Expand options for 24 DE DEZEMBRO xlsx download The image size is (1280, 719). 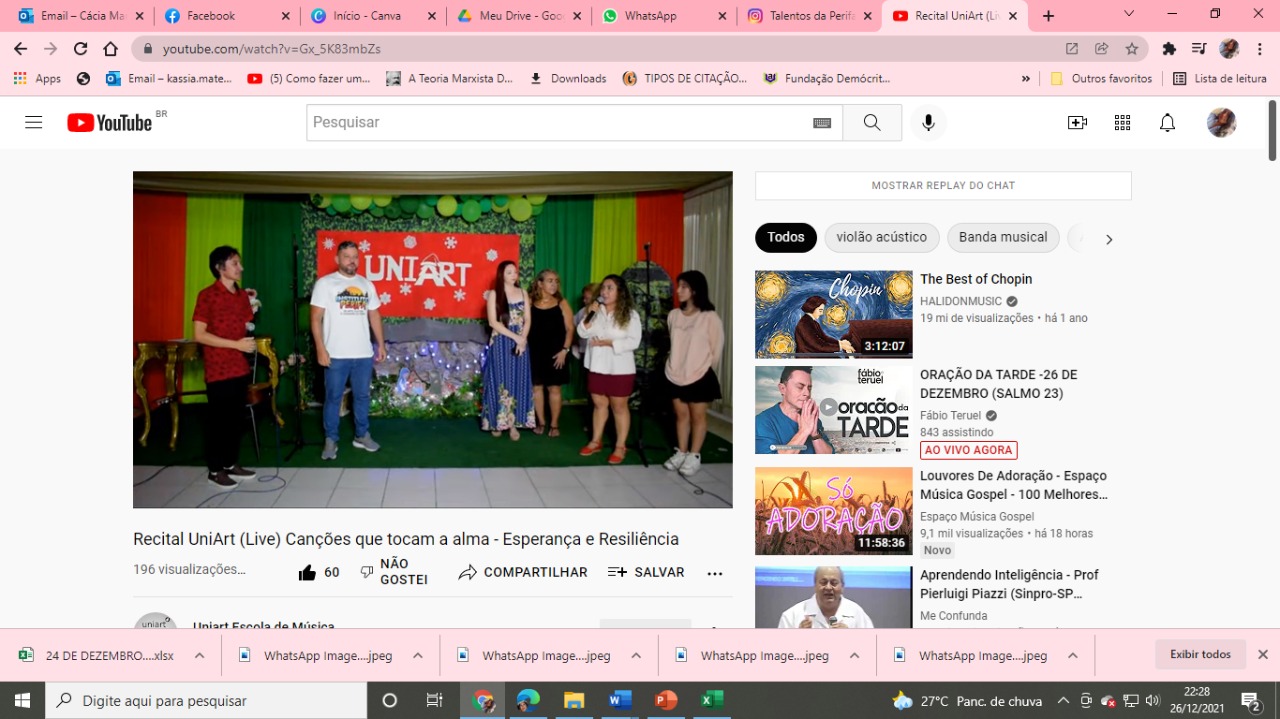[x=200, y=656]
